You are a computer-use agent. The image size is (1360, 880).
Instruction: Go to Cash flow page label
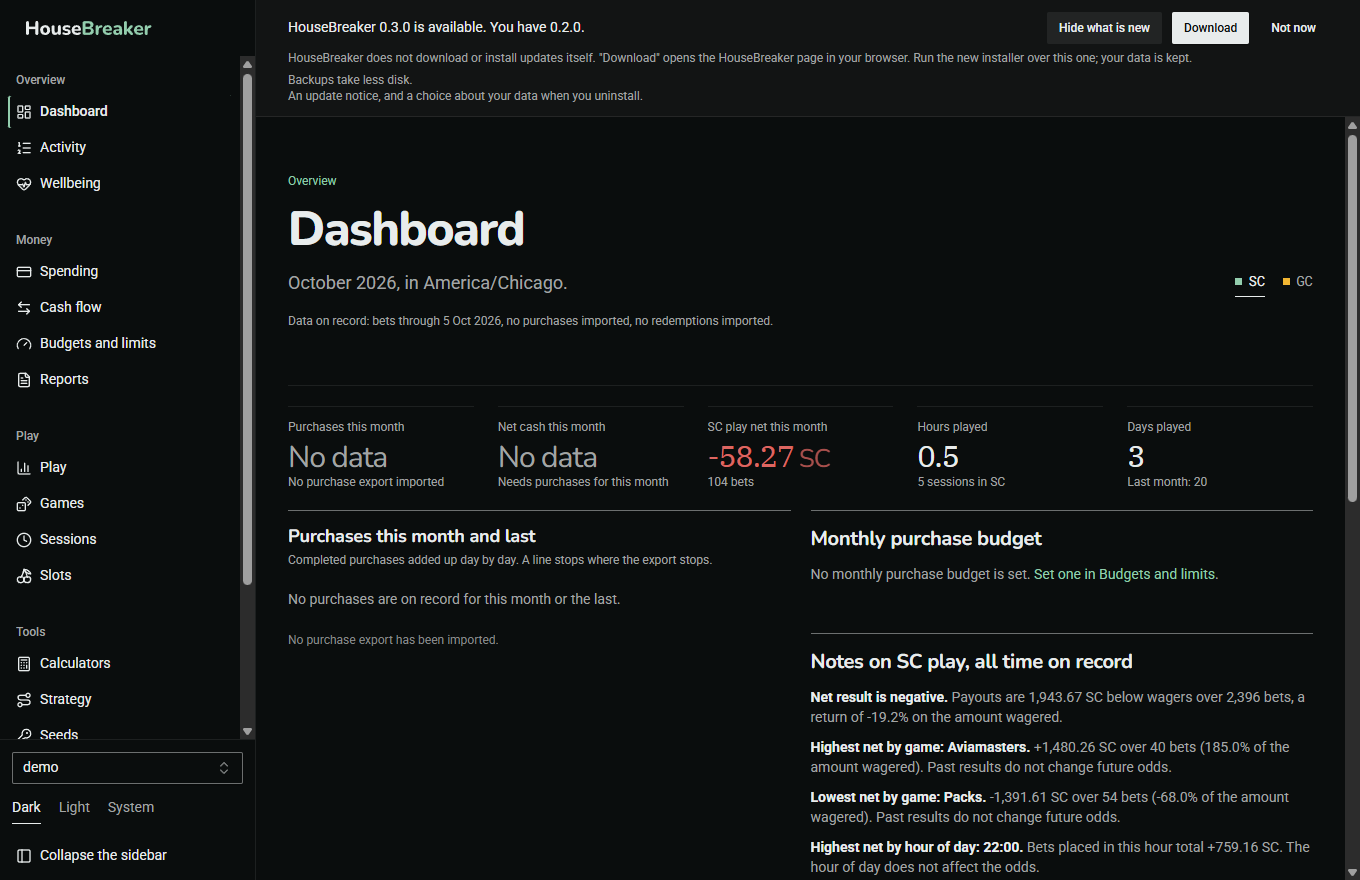coord(71,307)
